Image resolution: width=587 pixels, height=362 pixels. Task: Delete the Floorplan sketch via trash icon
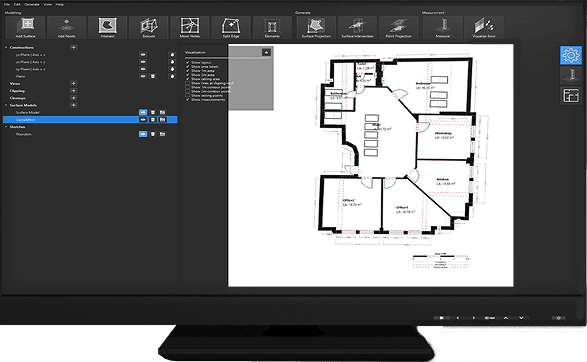click(153, 134)
